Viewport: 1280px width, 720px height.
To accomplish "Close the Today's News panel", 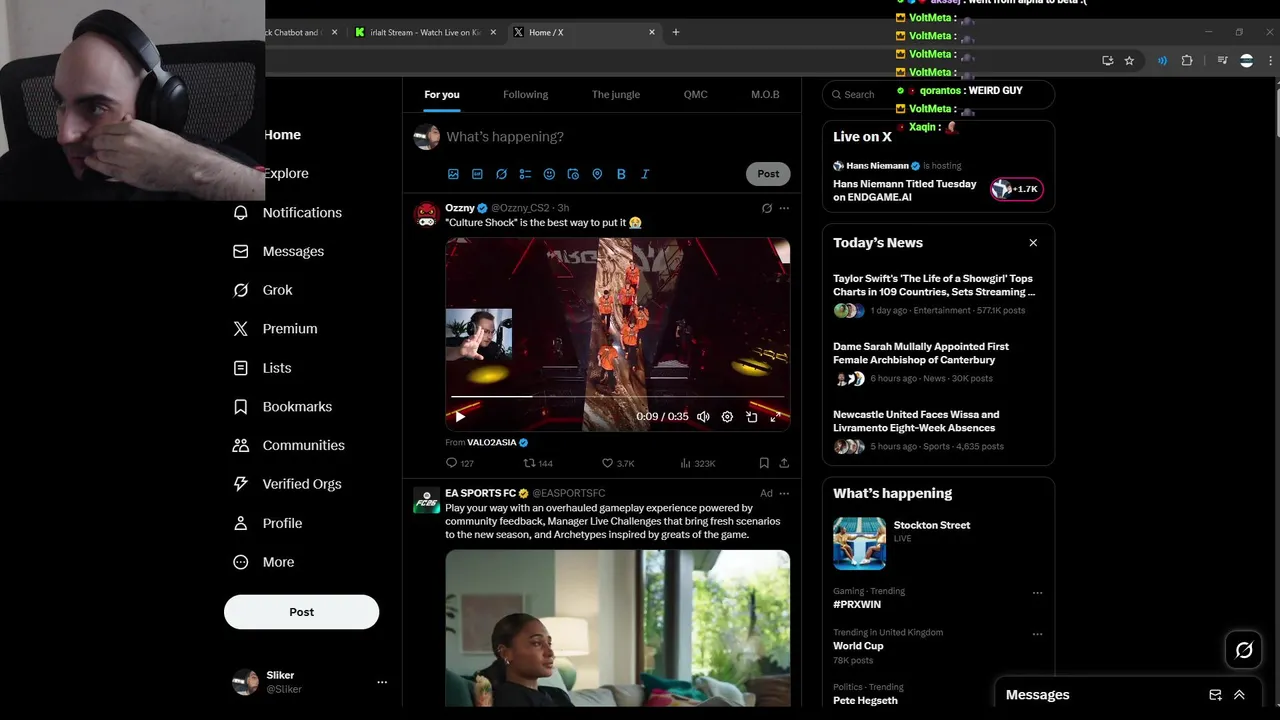I will (1033, 243).
